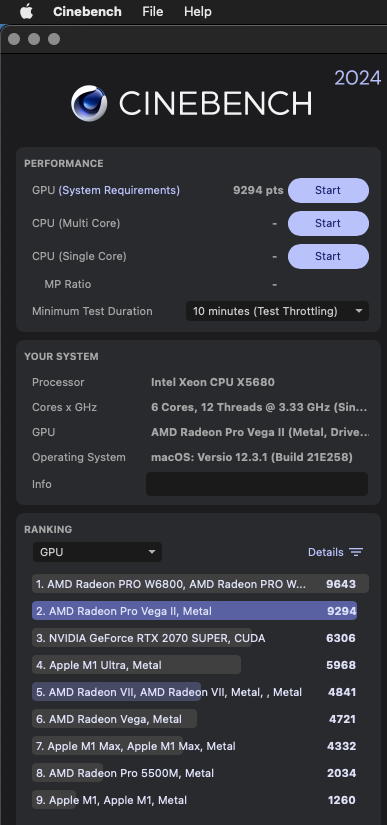Click the Info text field

pos(257,484)
